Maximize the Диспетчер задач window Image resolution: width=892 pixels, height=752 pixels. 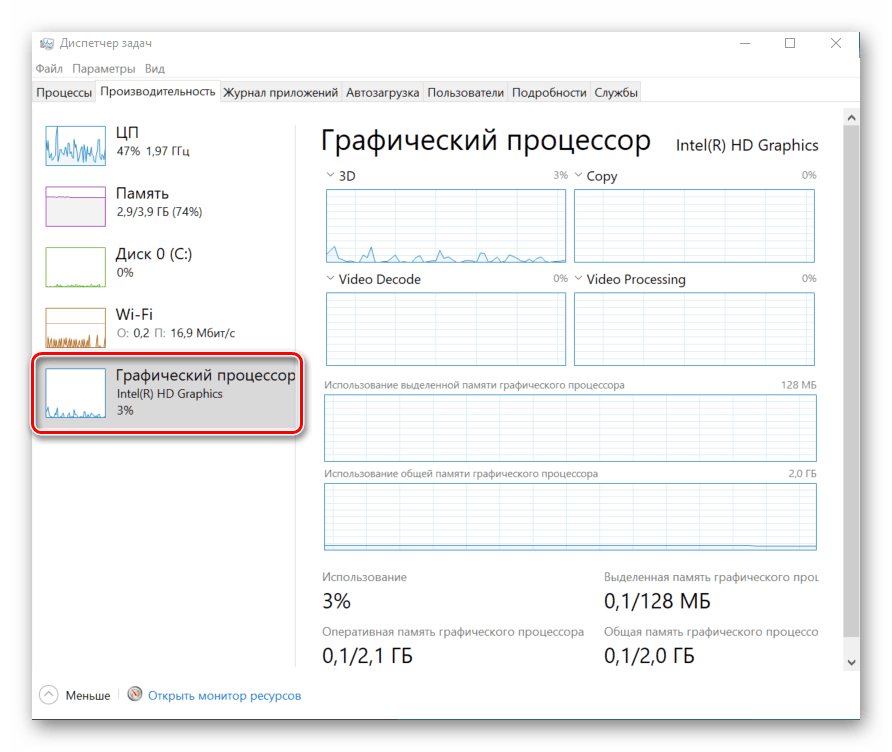click(790, 43)
